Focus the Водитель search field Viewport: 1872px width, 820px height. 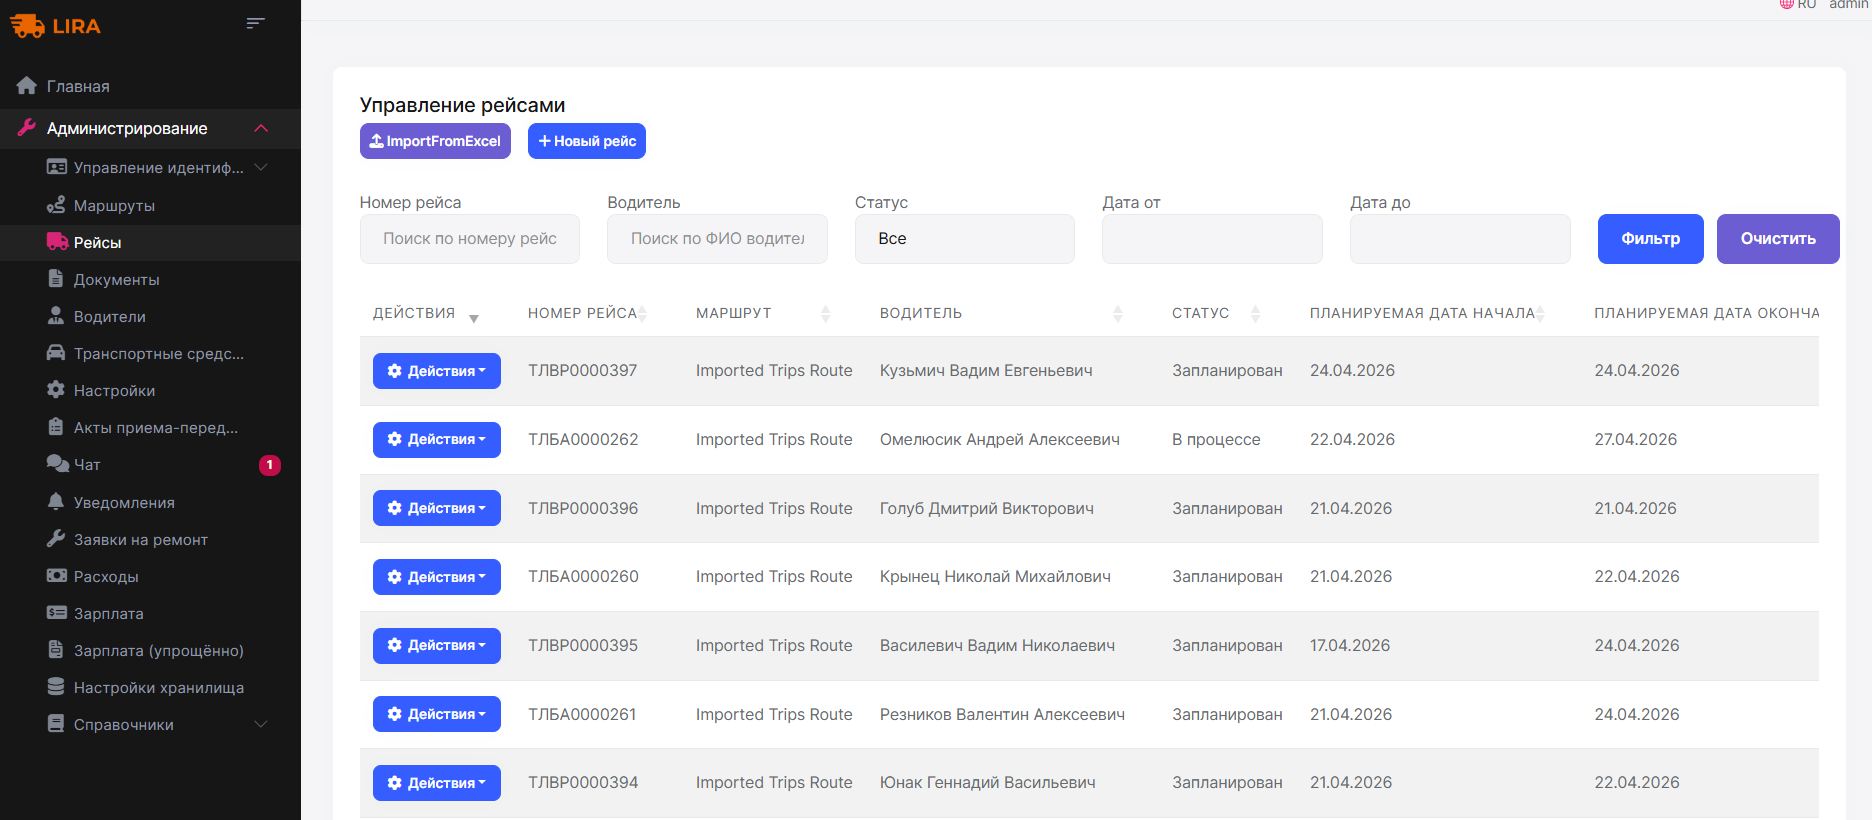pos(717,239)
